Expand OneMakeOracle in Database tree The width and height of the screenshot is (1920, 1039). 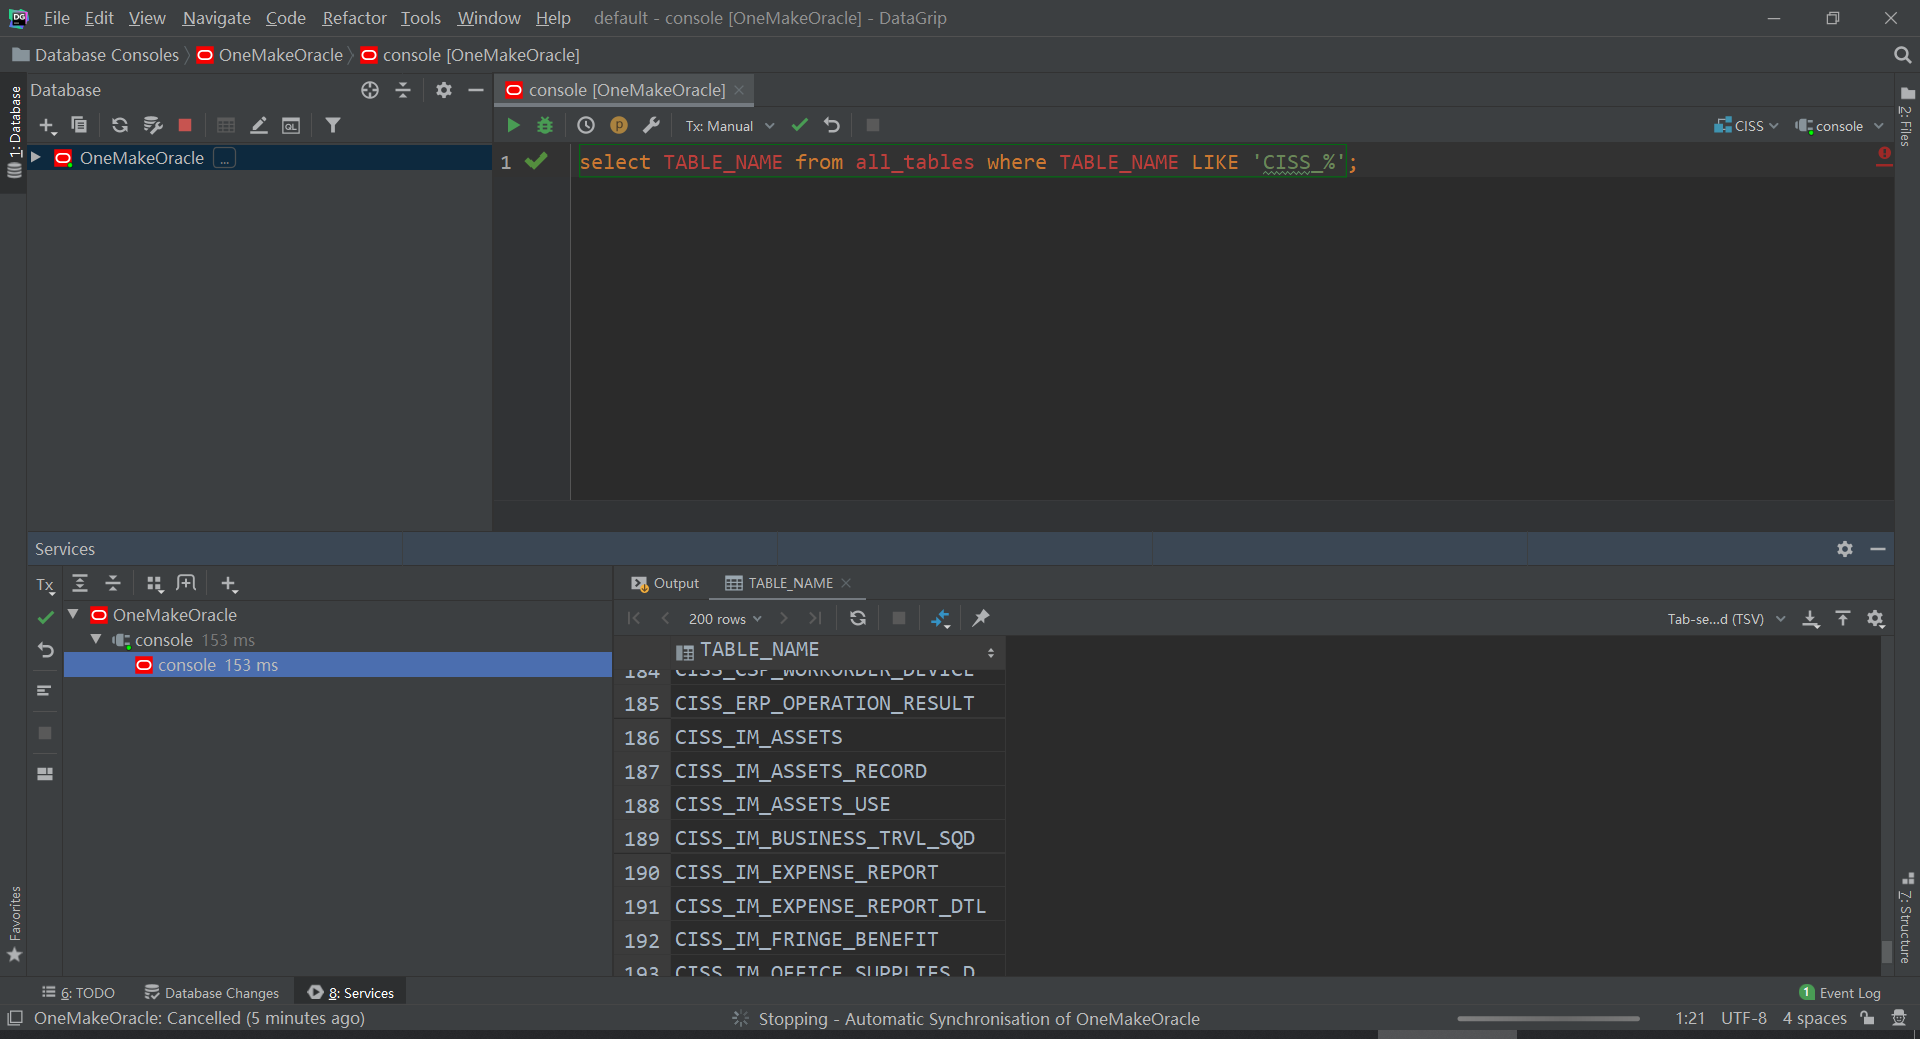click(x=36, y=157)
